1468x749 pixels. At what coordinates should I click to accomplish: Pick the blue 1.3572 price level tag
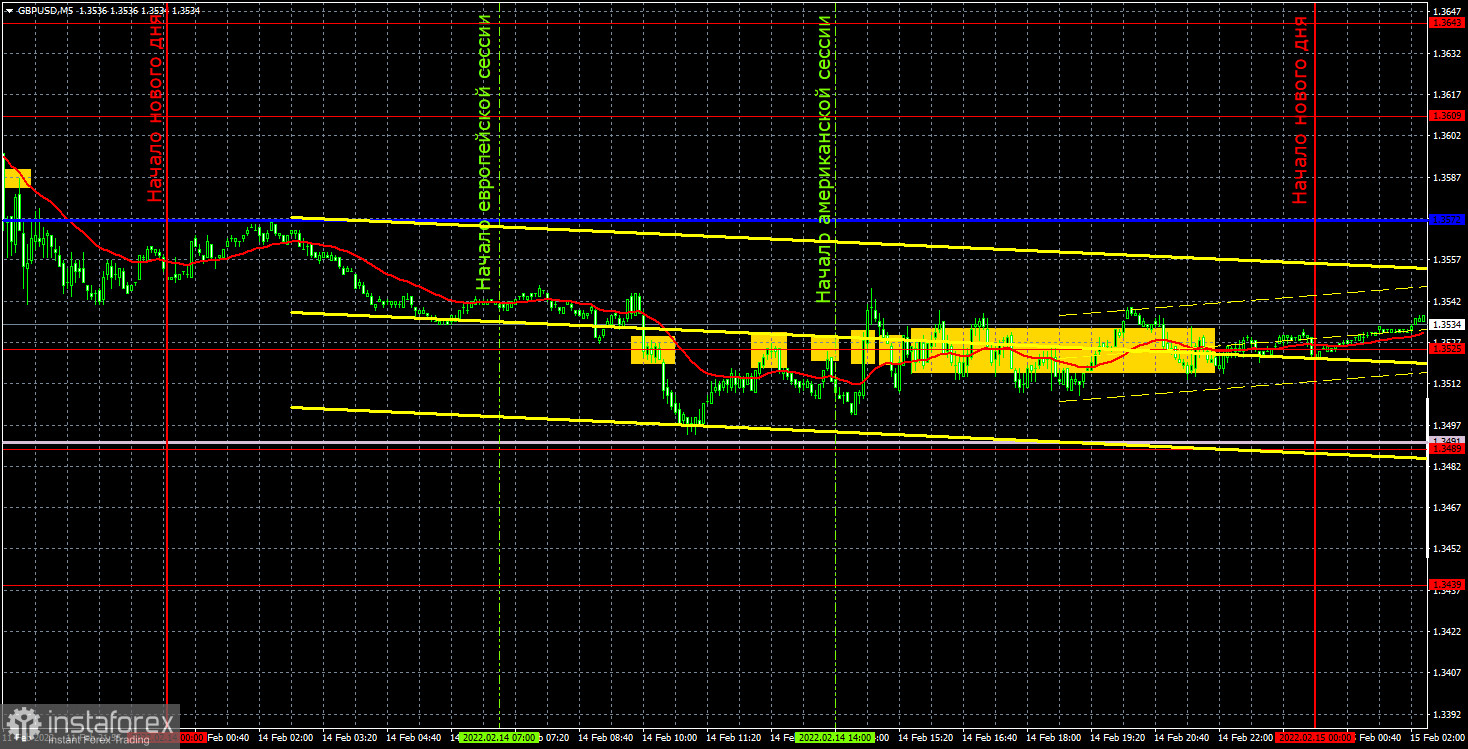pyautogui.click(x=1446, y=218)
